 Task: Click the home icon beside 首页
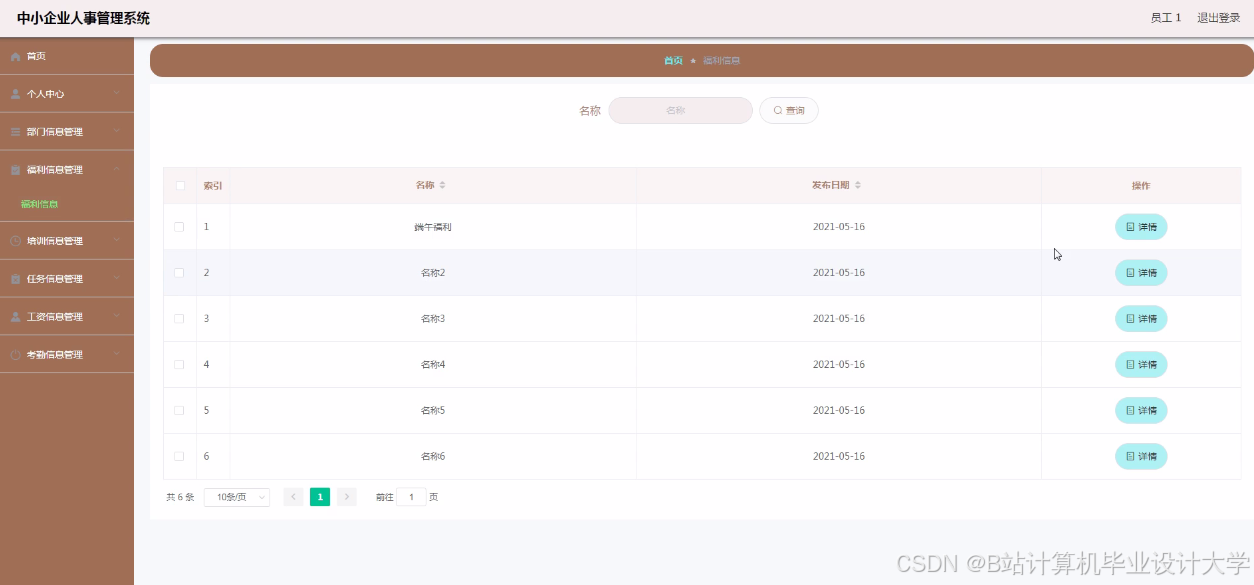(15, 56)
